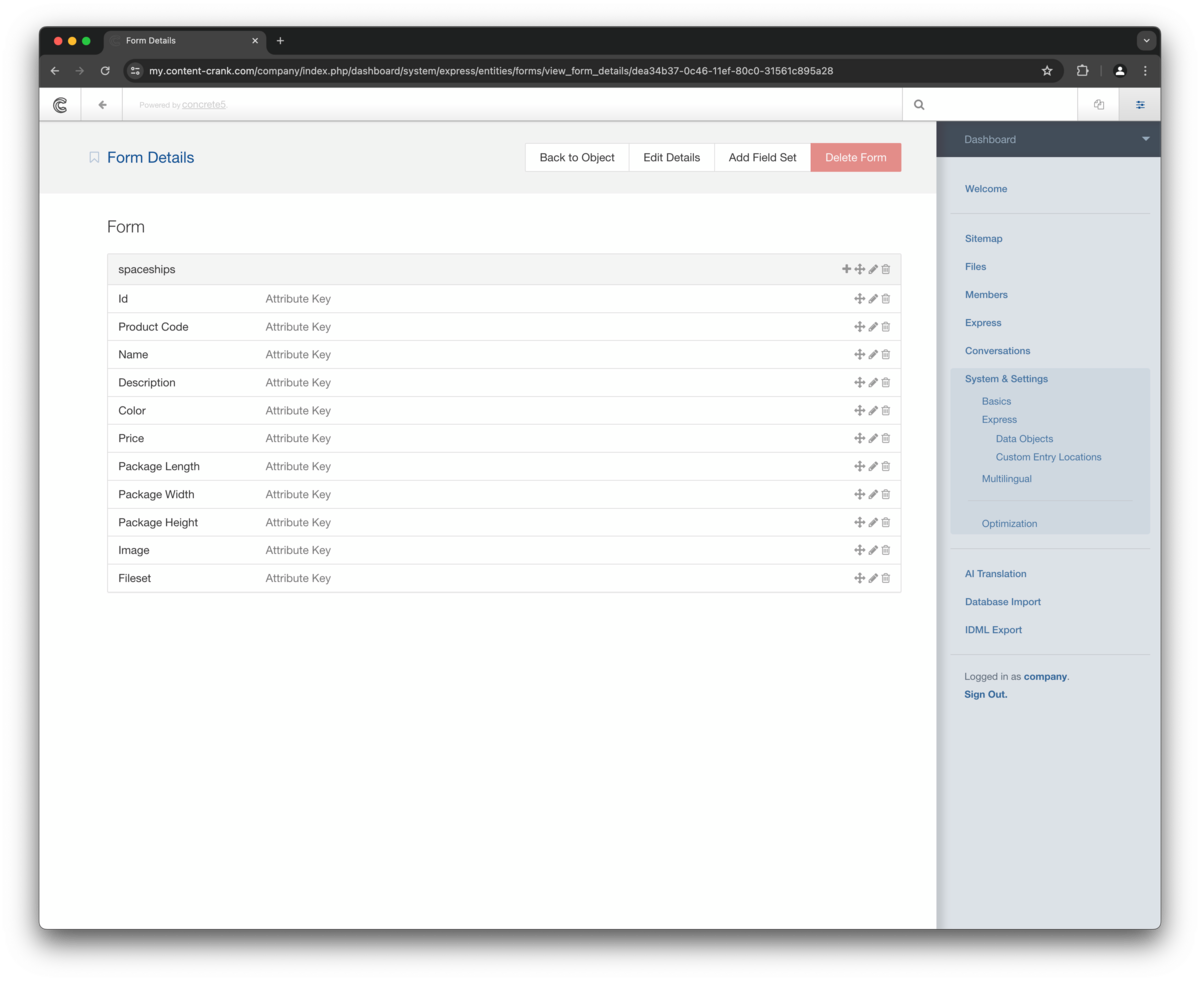The image size is (1200, 981).
Task: Edit the Id field
Action: (x=873, y=299)
